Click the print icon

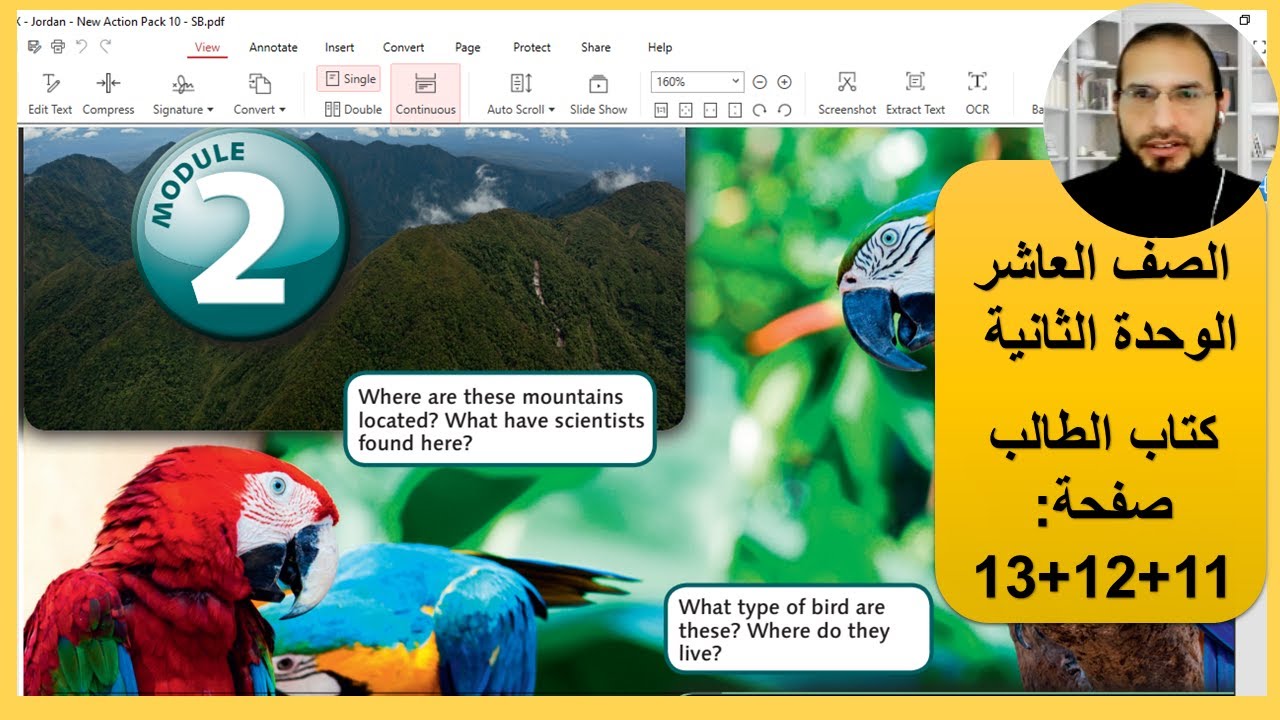pyautogui.click(x=58, y=47)
